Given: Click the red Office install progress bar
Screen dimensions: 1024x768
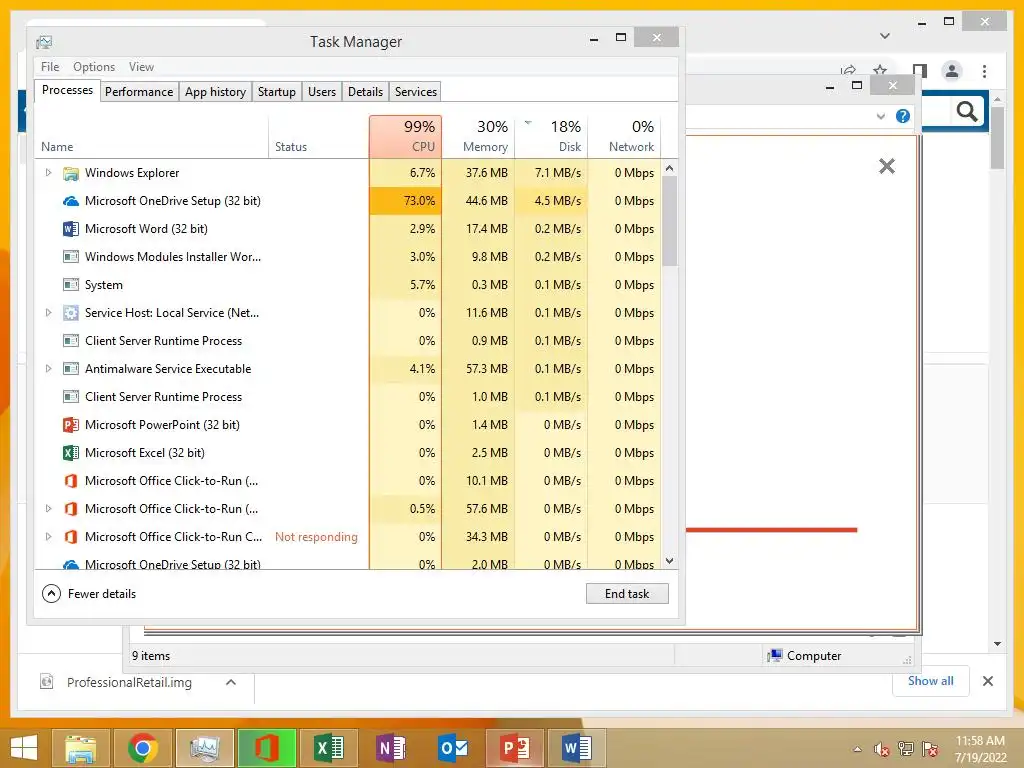Looking at the screenshot, I should pyautogui.click(x=771, y=530).
